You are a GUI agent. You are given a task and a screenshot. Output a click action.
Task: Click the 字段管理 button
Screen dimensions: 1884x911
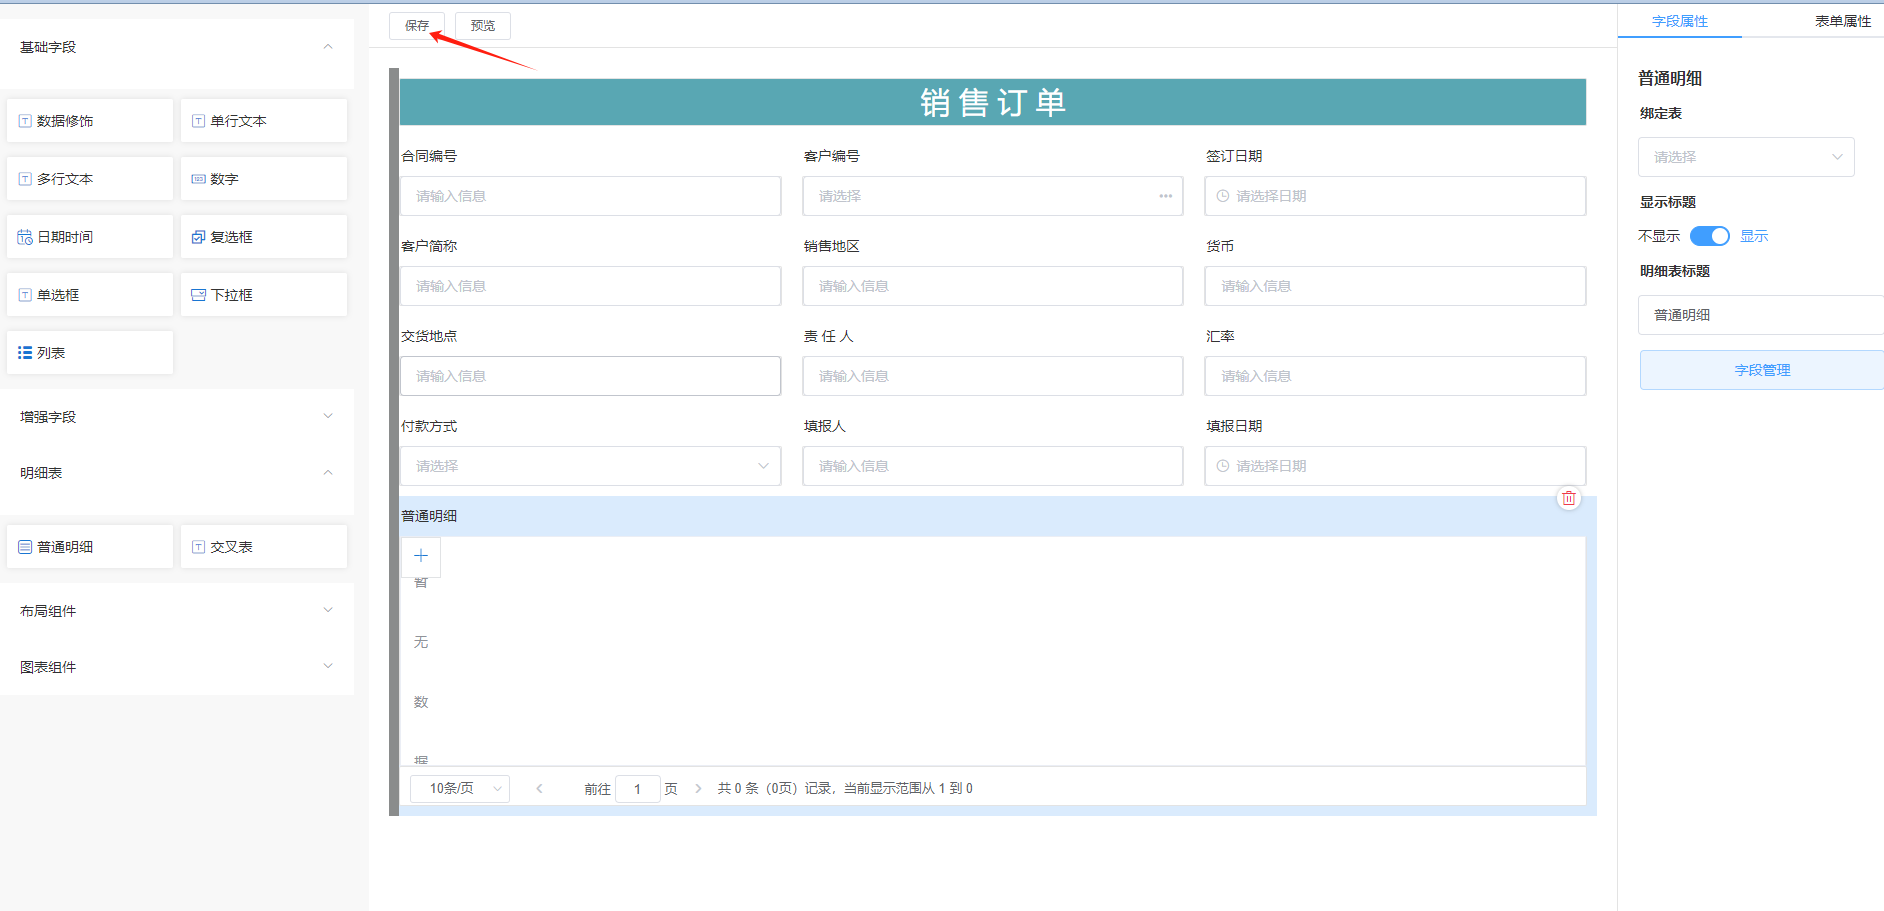tap(1762, 370)
